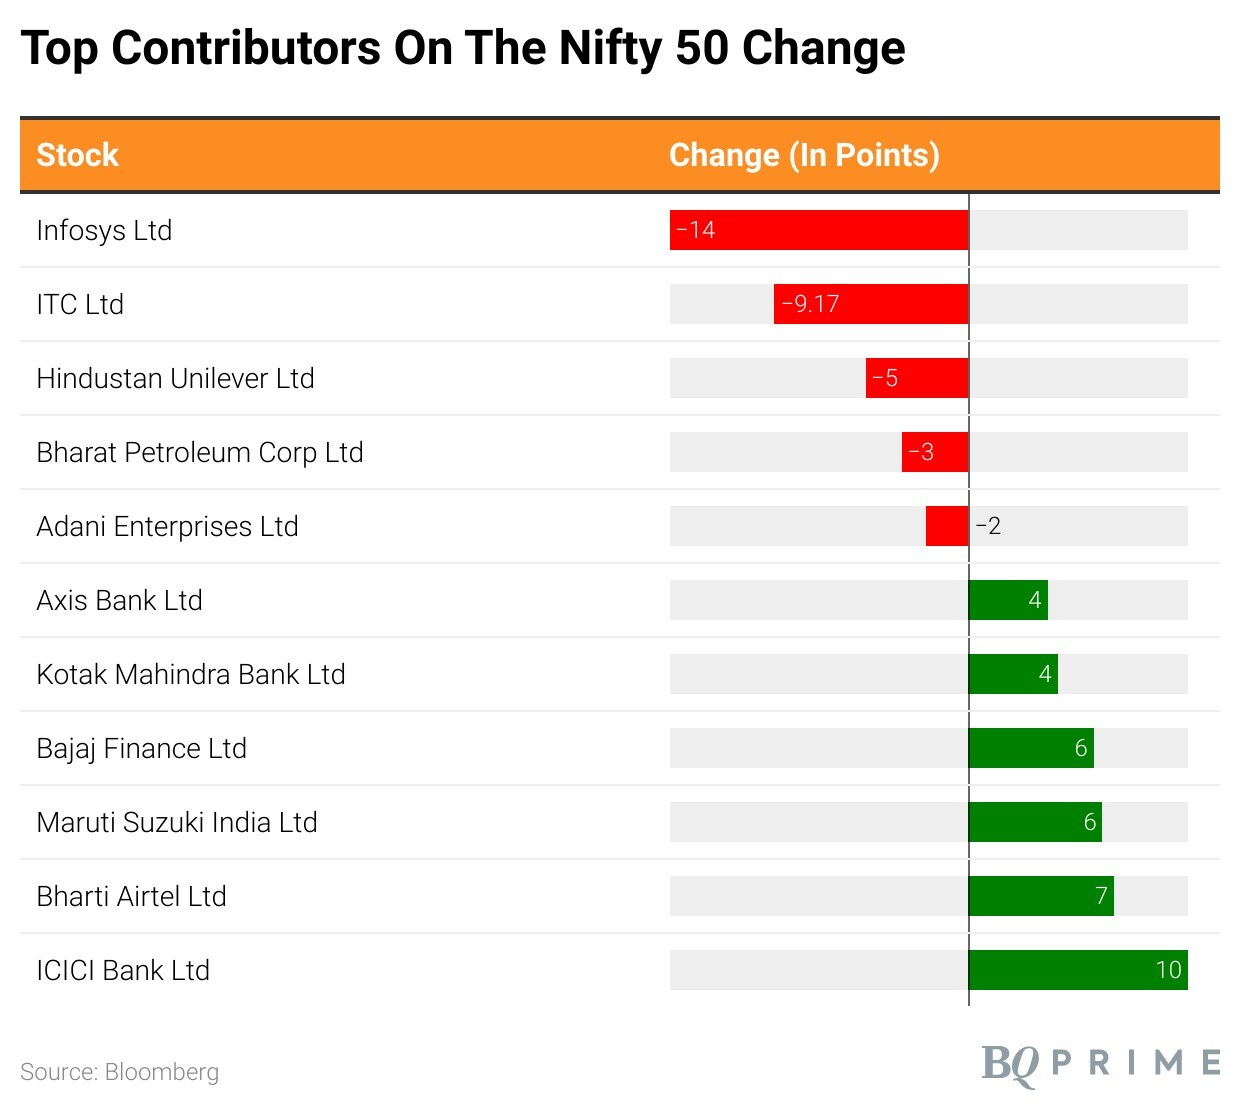
Task: Click the Change (In Points) column header
Action: click(804, 155)
